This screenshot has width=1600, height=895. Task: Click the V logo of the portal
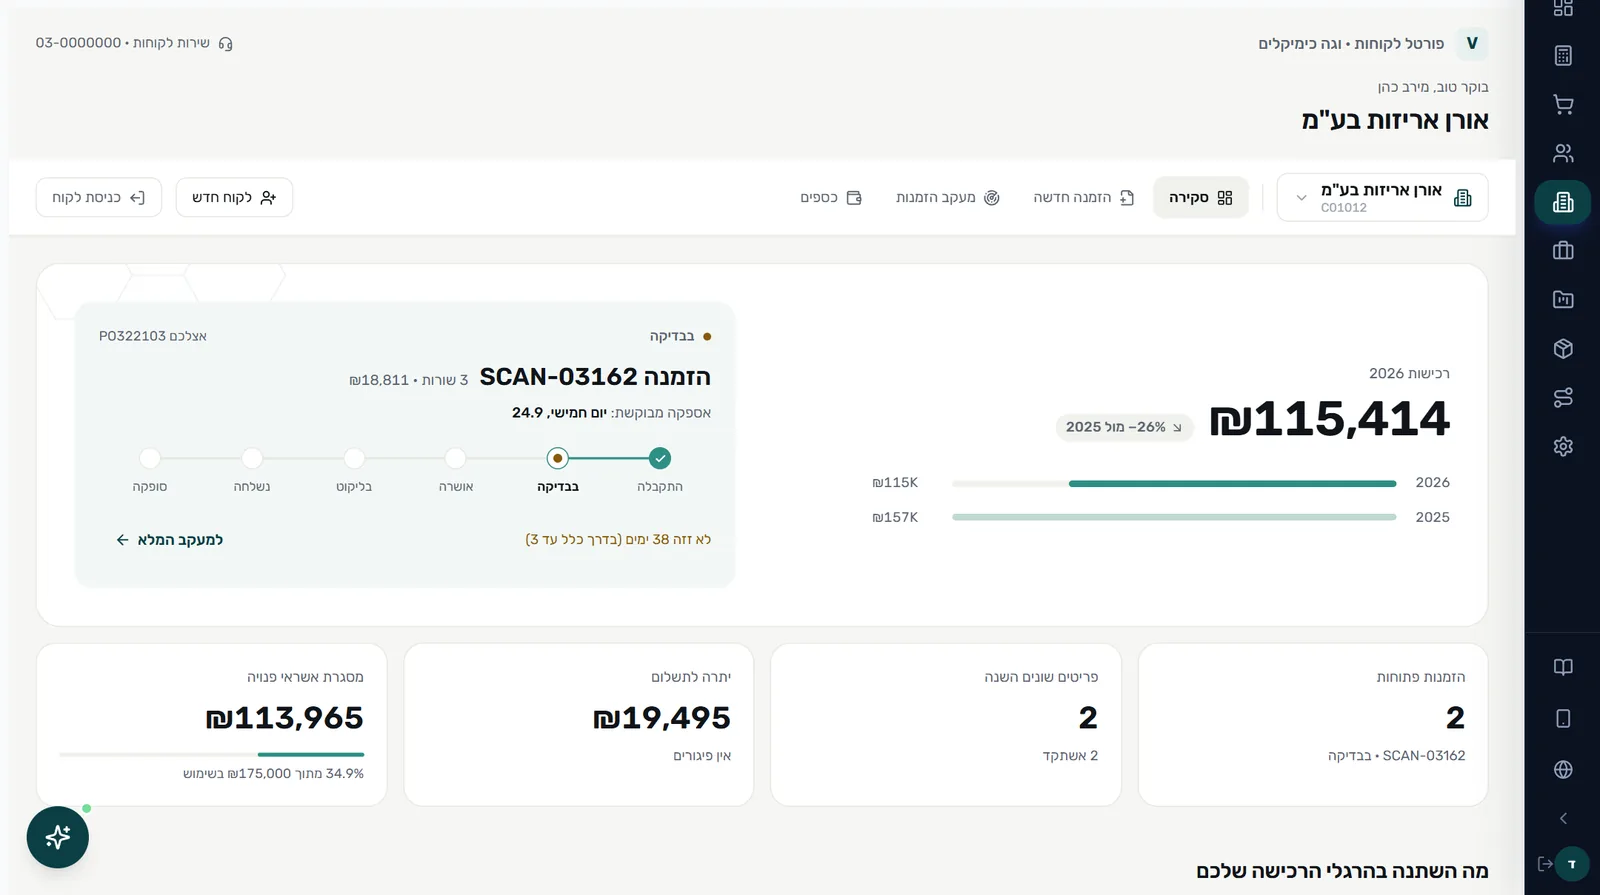pos(1472,43)
